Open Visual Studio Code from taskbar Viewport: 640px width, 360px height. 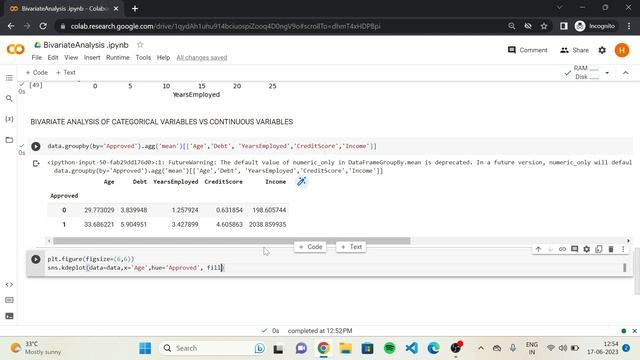pyautogui.click(x=411, y=348)
